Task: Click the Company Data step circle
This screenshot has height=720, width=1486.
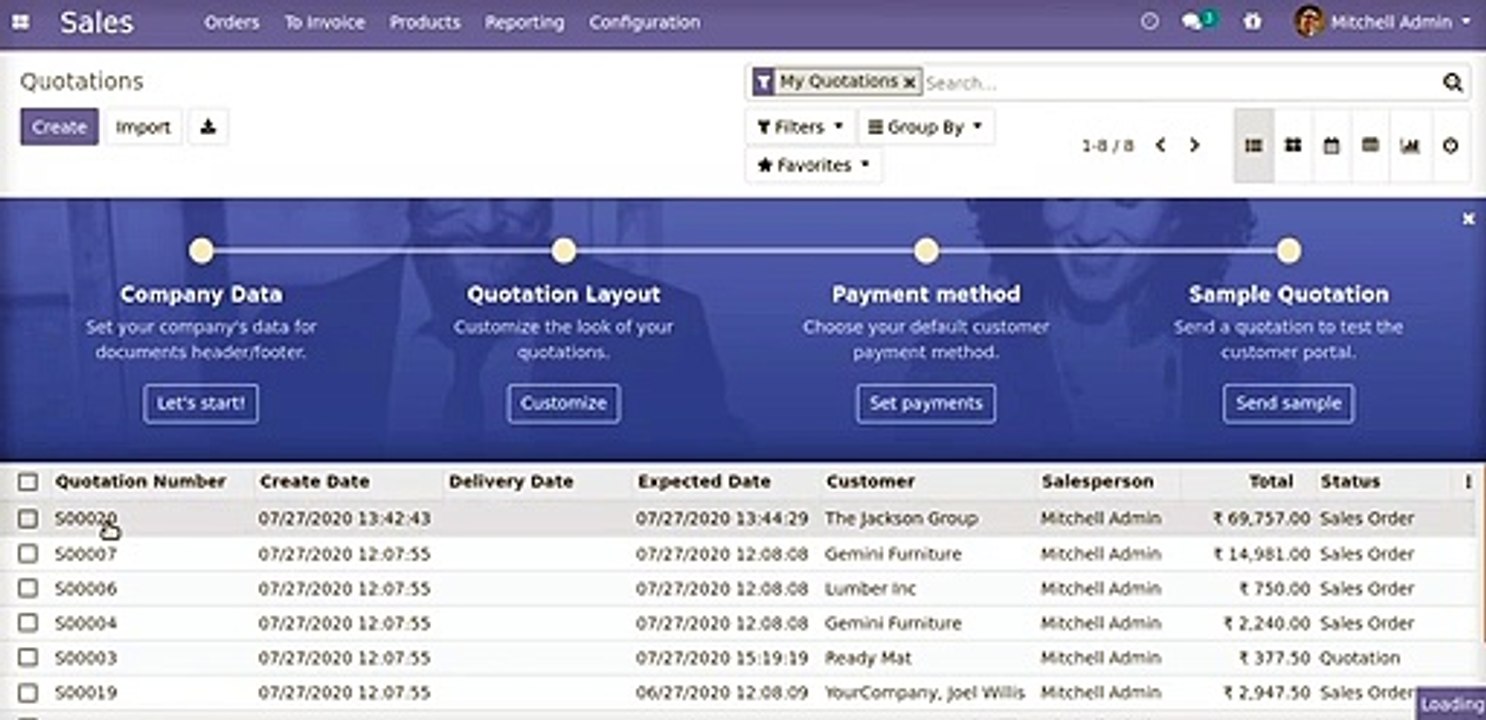Action: click(201, 250)
